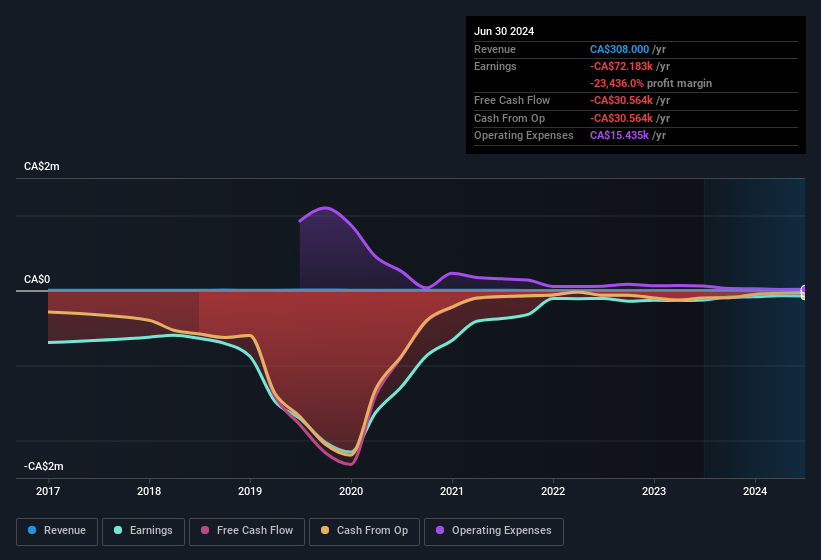Select the 2023 x-axis label
The width and height of the screenshot is (821, 560).
(x=654, y=491)
